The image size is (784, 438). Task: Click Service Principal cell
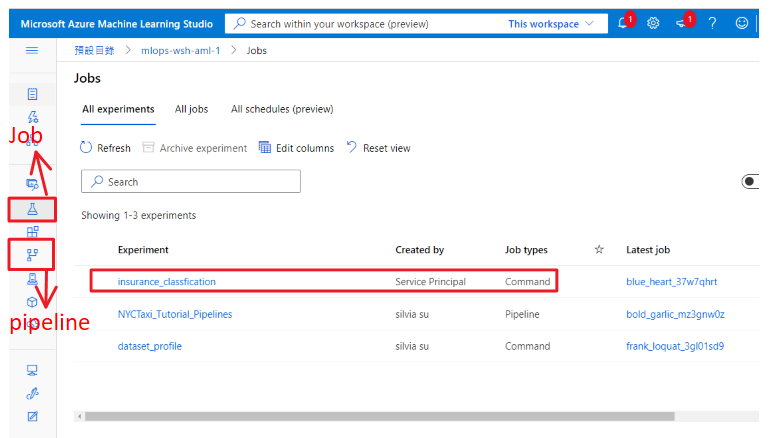430,282
